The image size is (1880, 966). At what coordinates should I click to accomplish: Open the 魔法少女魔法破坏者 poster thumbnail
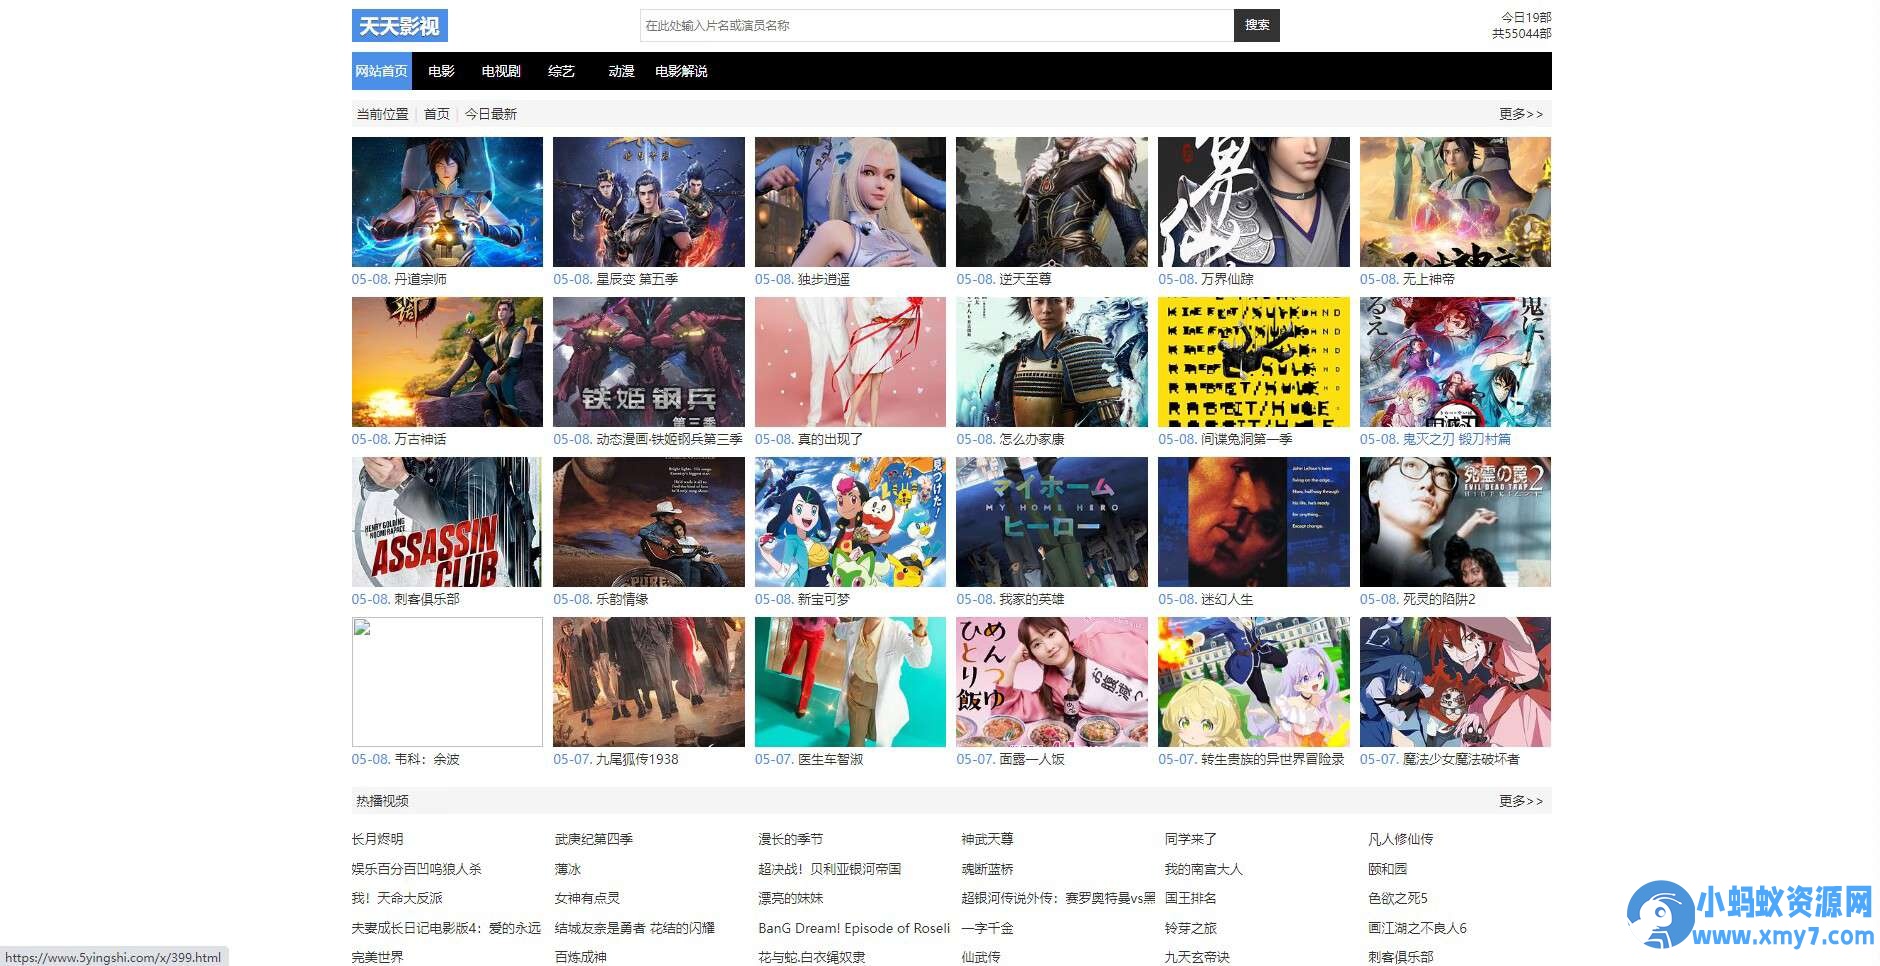click(1455, 682)
